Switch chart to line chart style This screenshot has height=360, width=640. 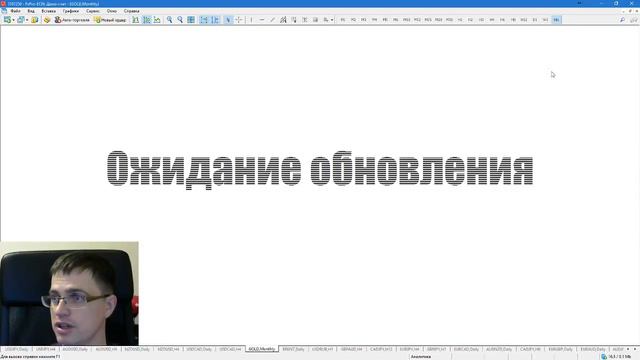point(157,20)
